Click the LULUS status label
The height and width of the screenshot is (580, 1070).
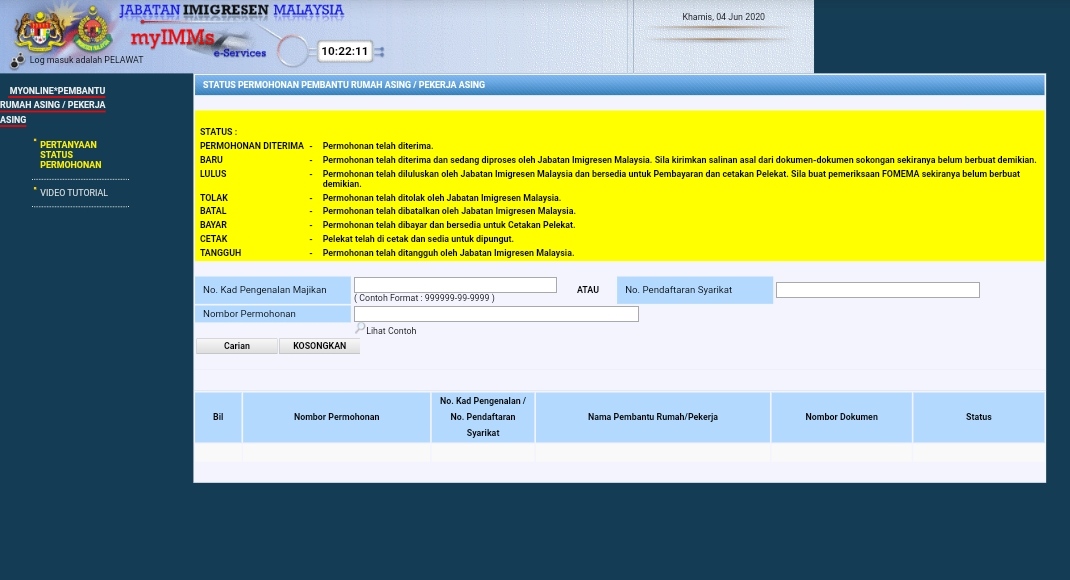click(x=213, y=174)
